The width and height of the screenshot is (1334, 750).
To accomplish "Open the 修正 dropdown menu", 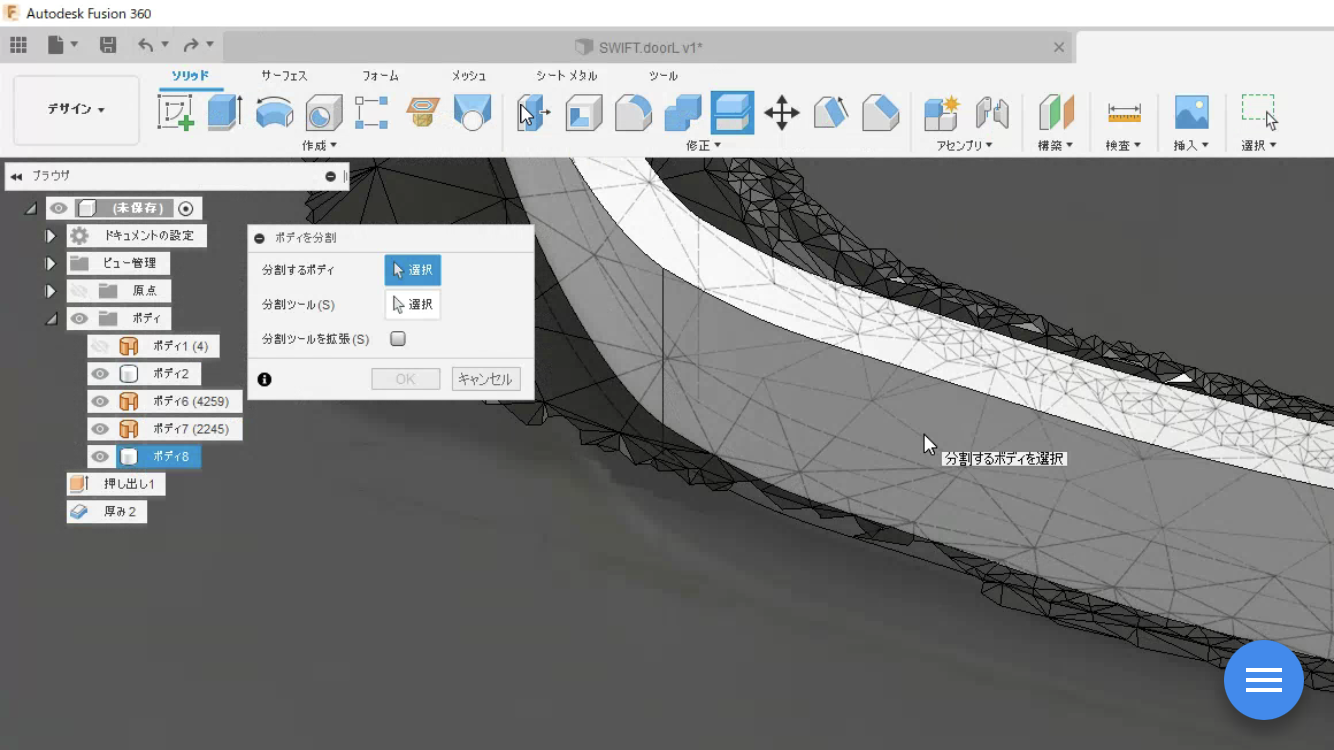I will coord(703,146).
